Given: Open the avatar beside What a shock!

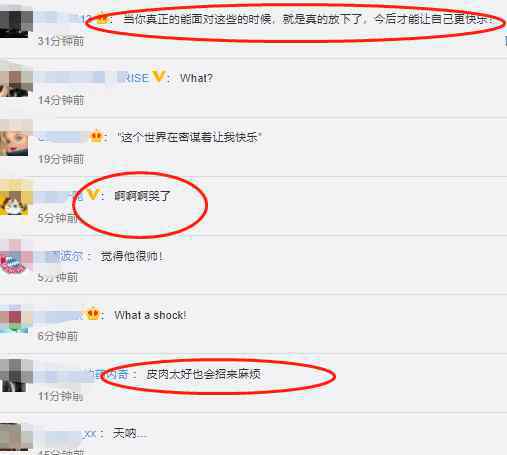Looking at the screenshot, I should [x=14, y=318].
